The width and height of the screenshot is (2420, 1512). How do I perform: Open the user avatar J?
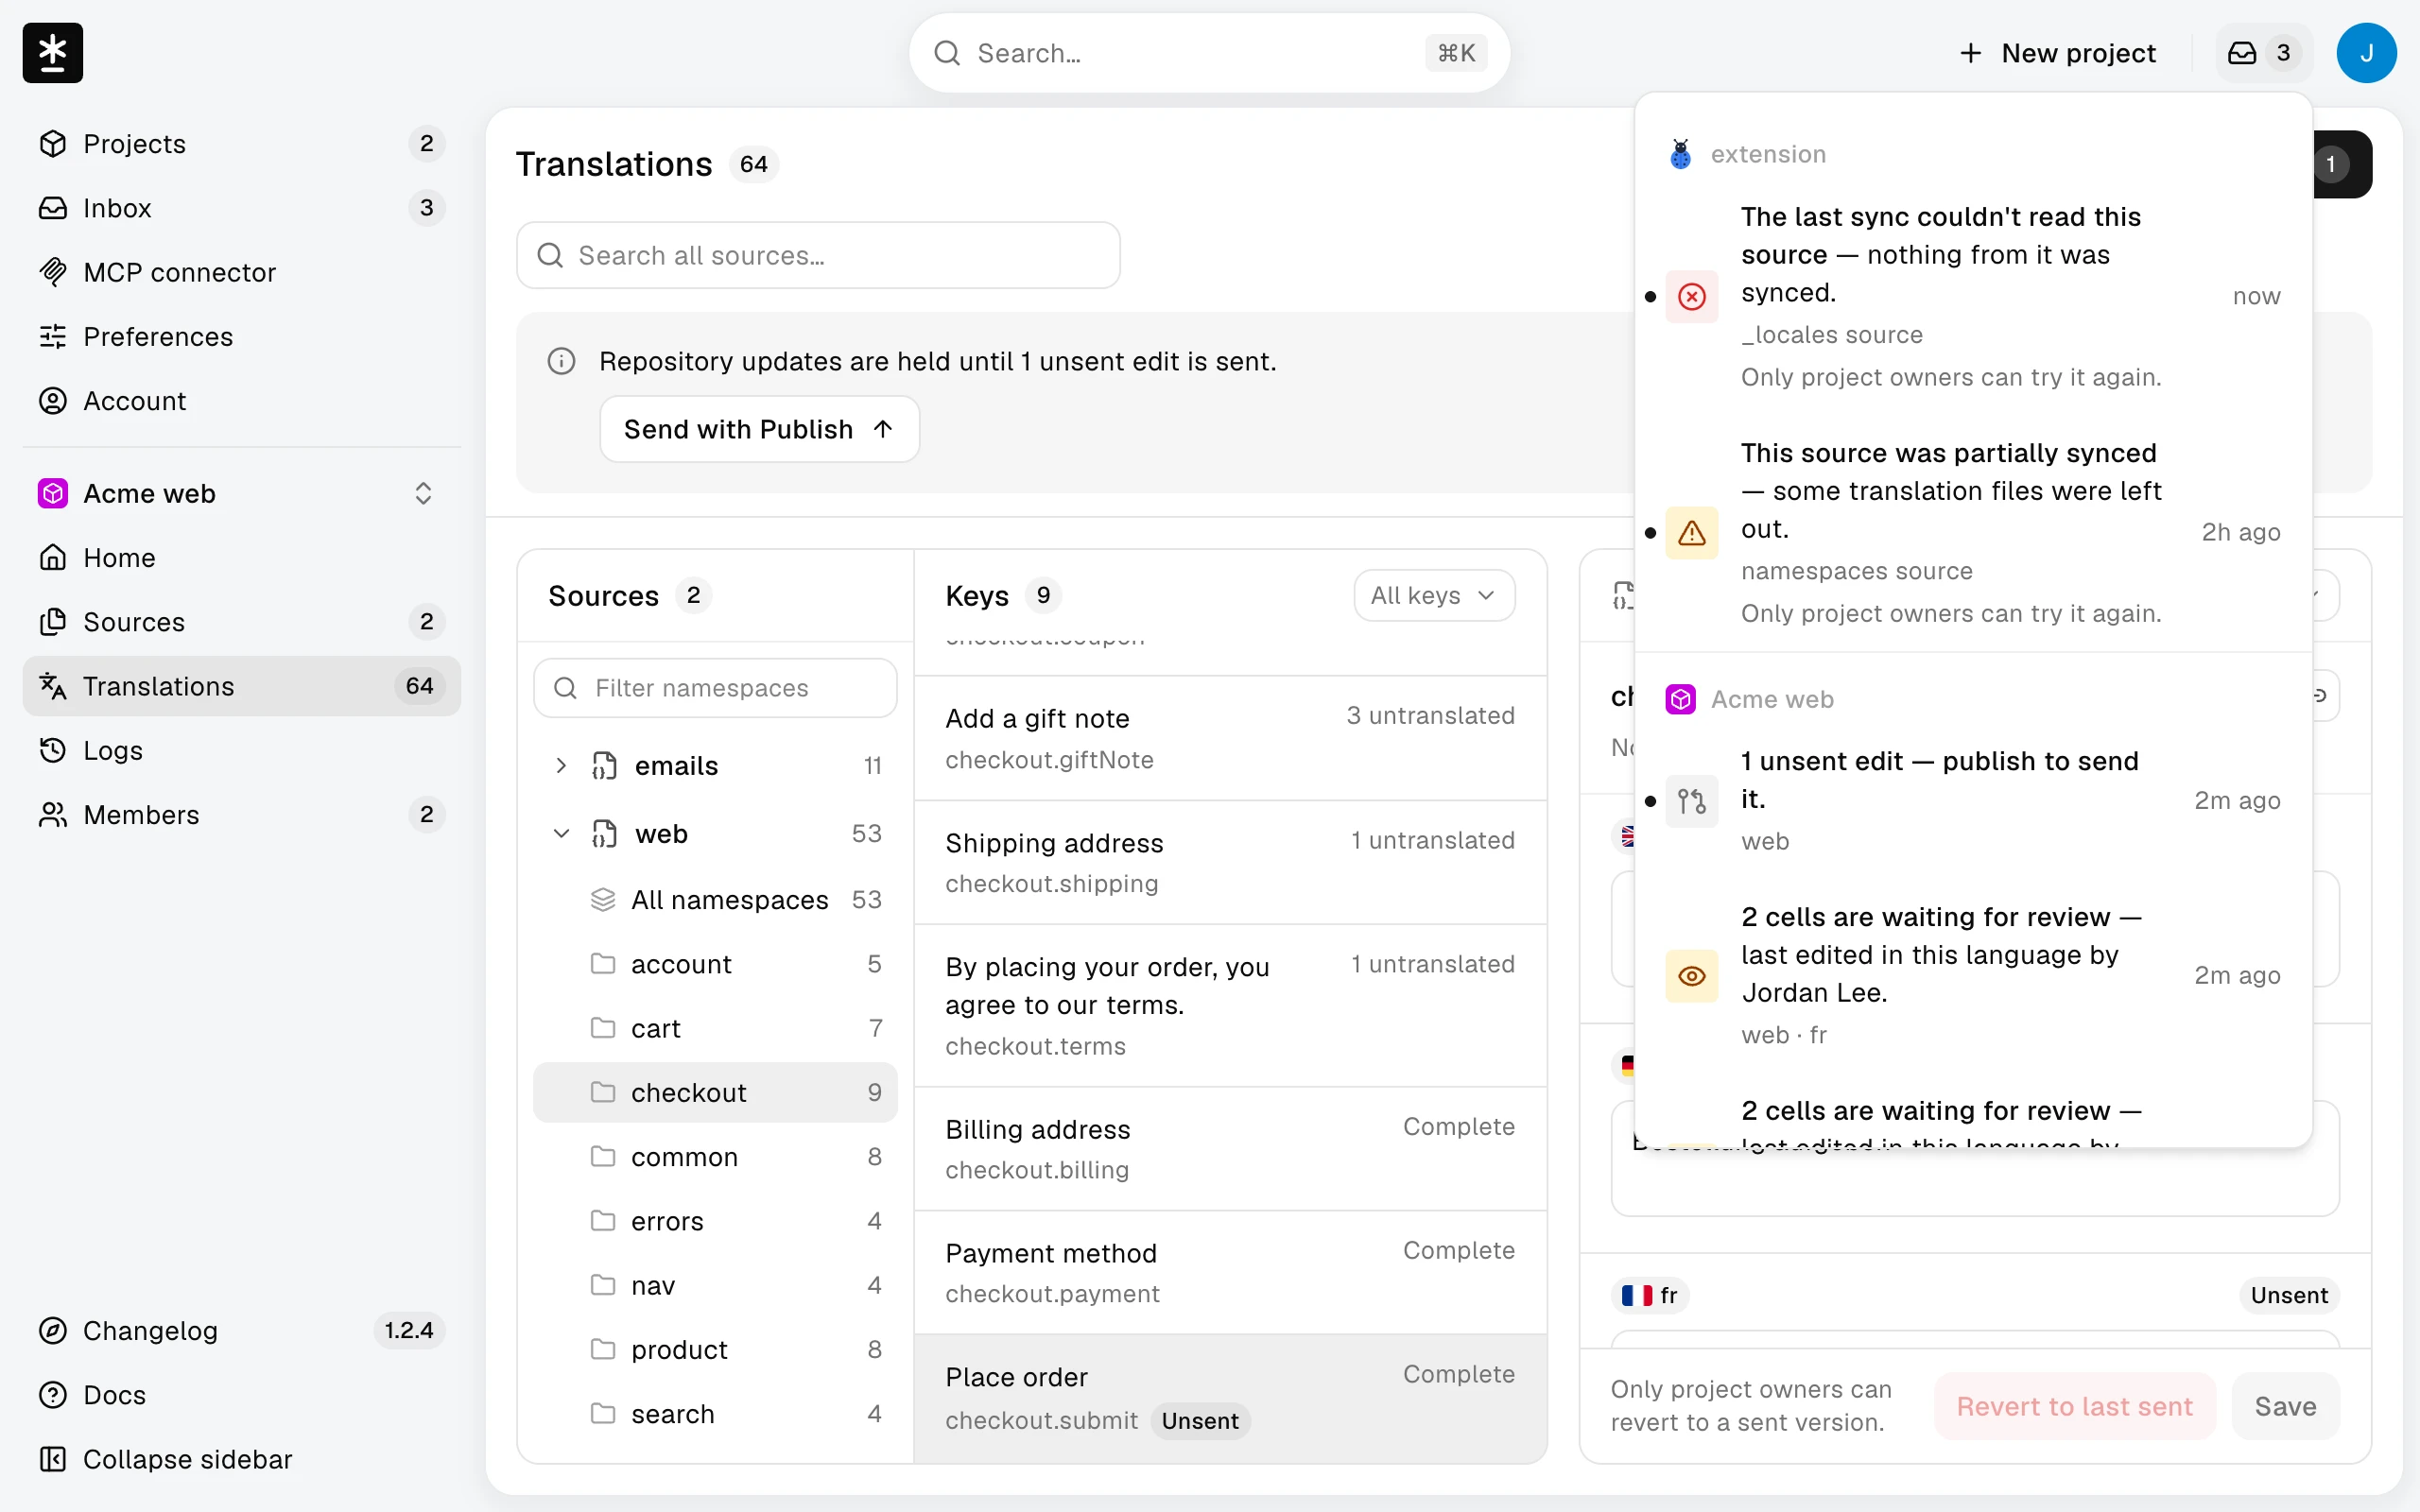click(2366, 53)
